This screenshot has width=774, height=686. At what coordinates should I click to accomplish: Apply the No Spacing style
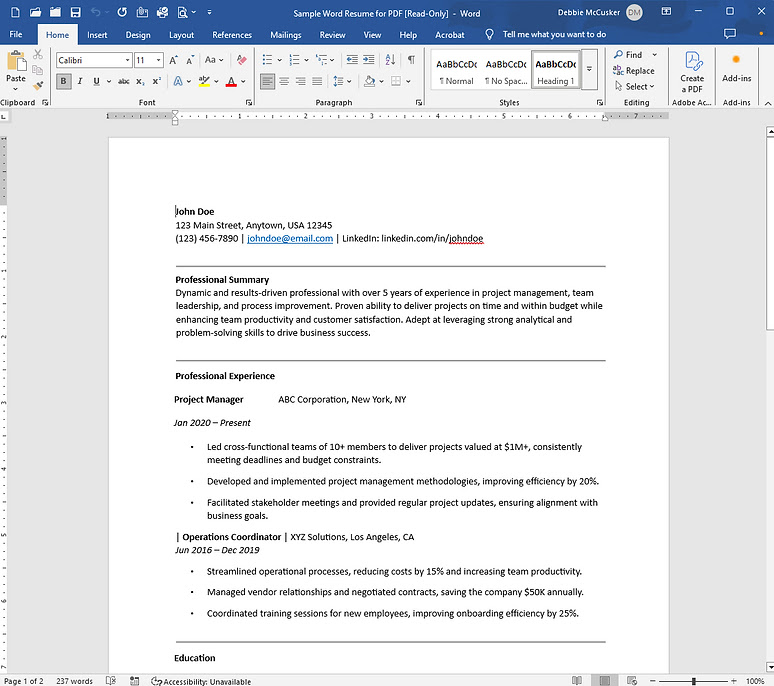[x=506, y=72]
